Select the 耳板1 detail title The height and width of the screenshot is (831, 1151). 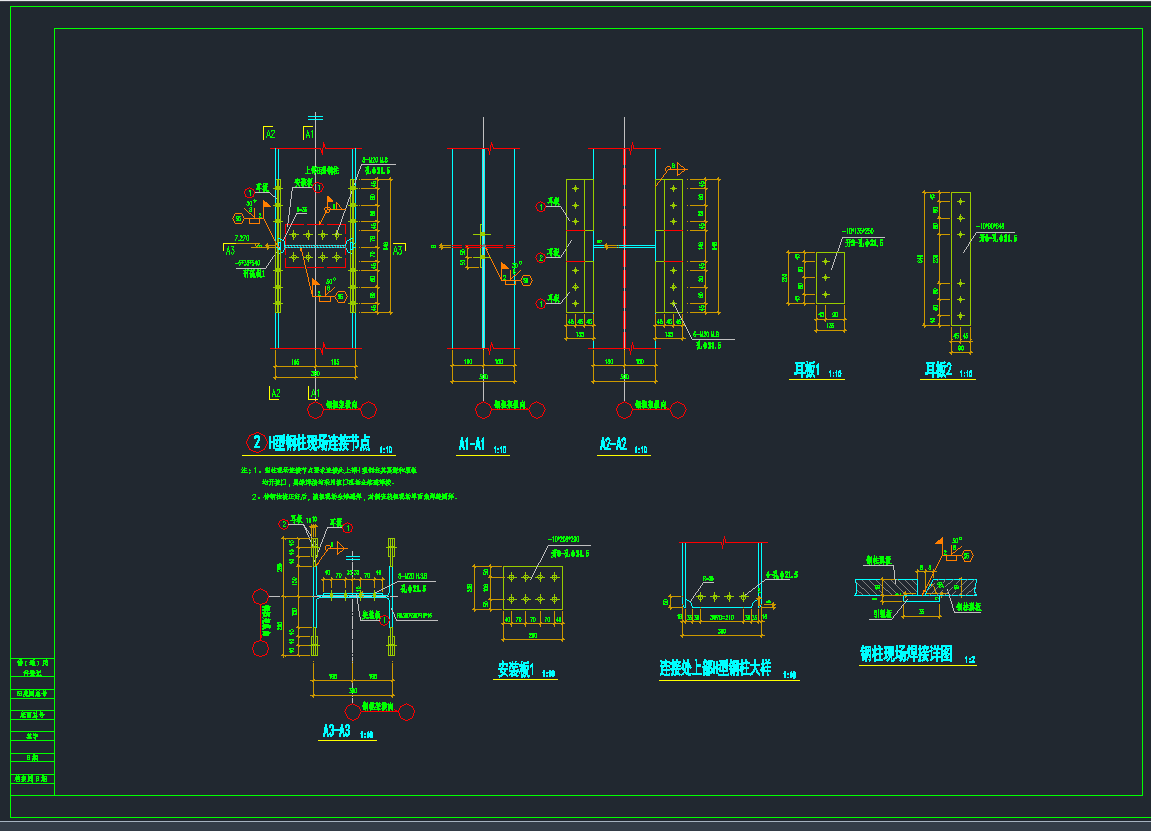(x=806, y=370)
